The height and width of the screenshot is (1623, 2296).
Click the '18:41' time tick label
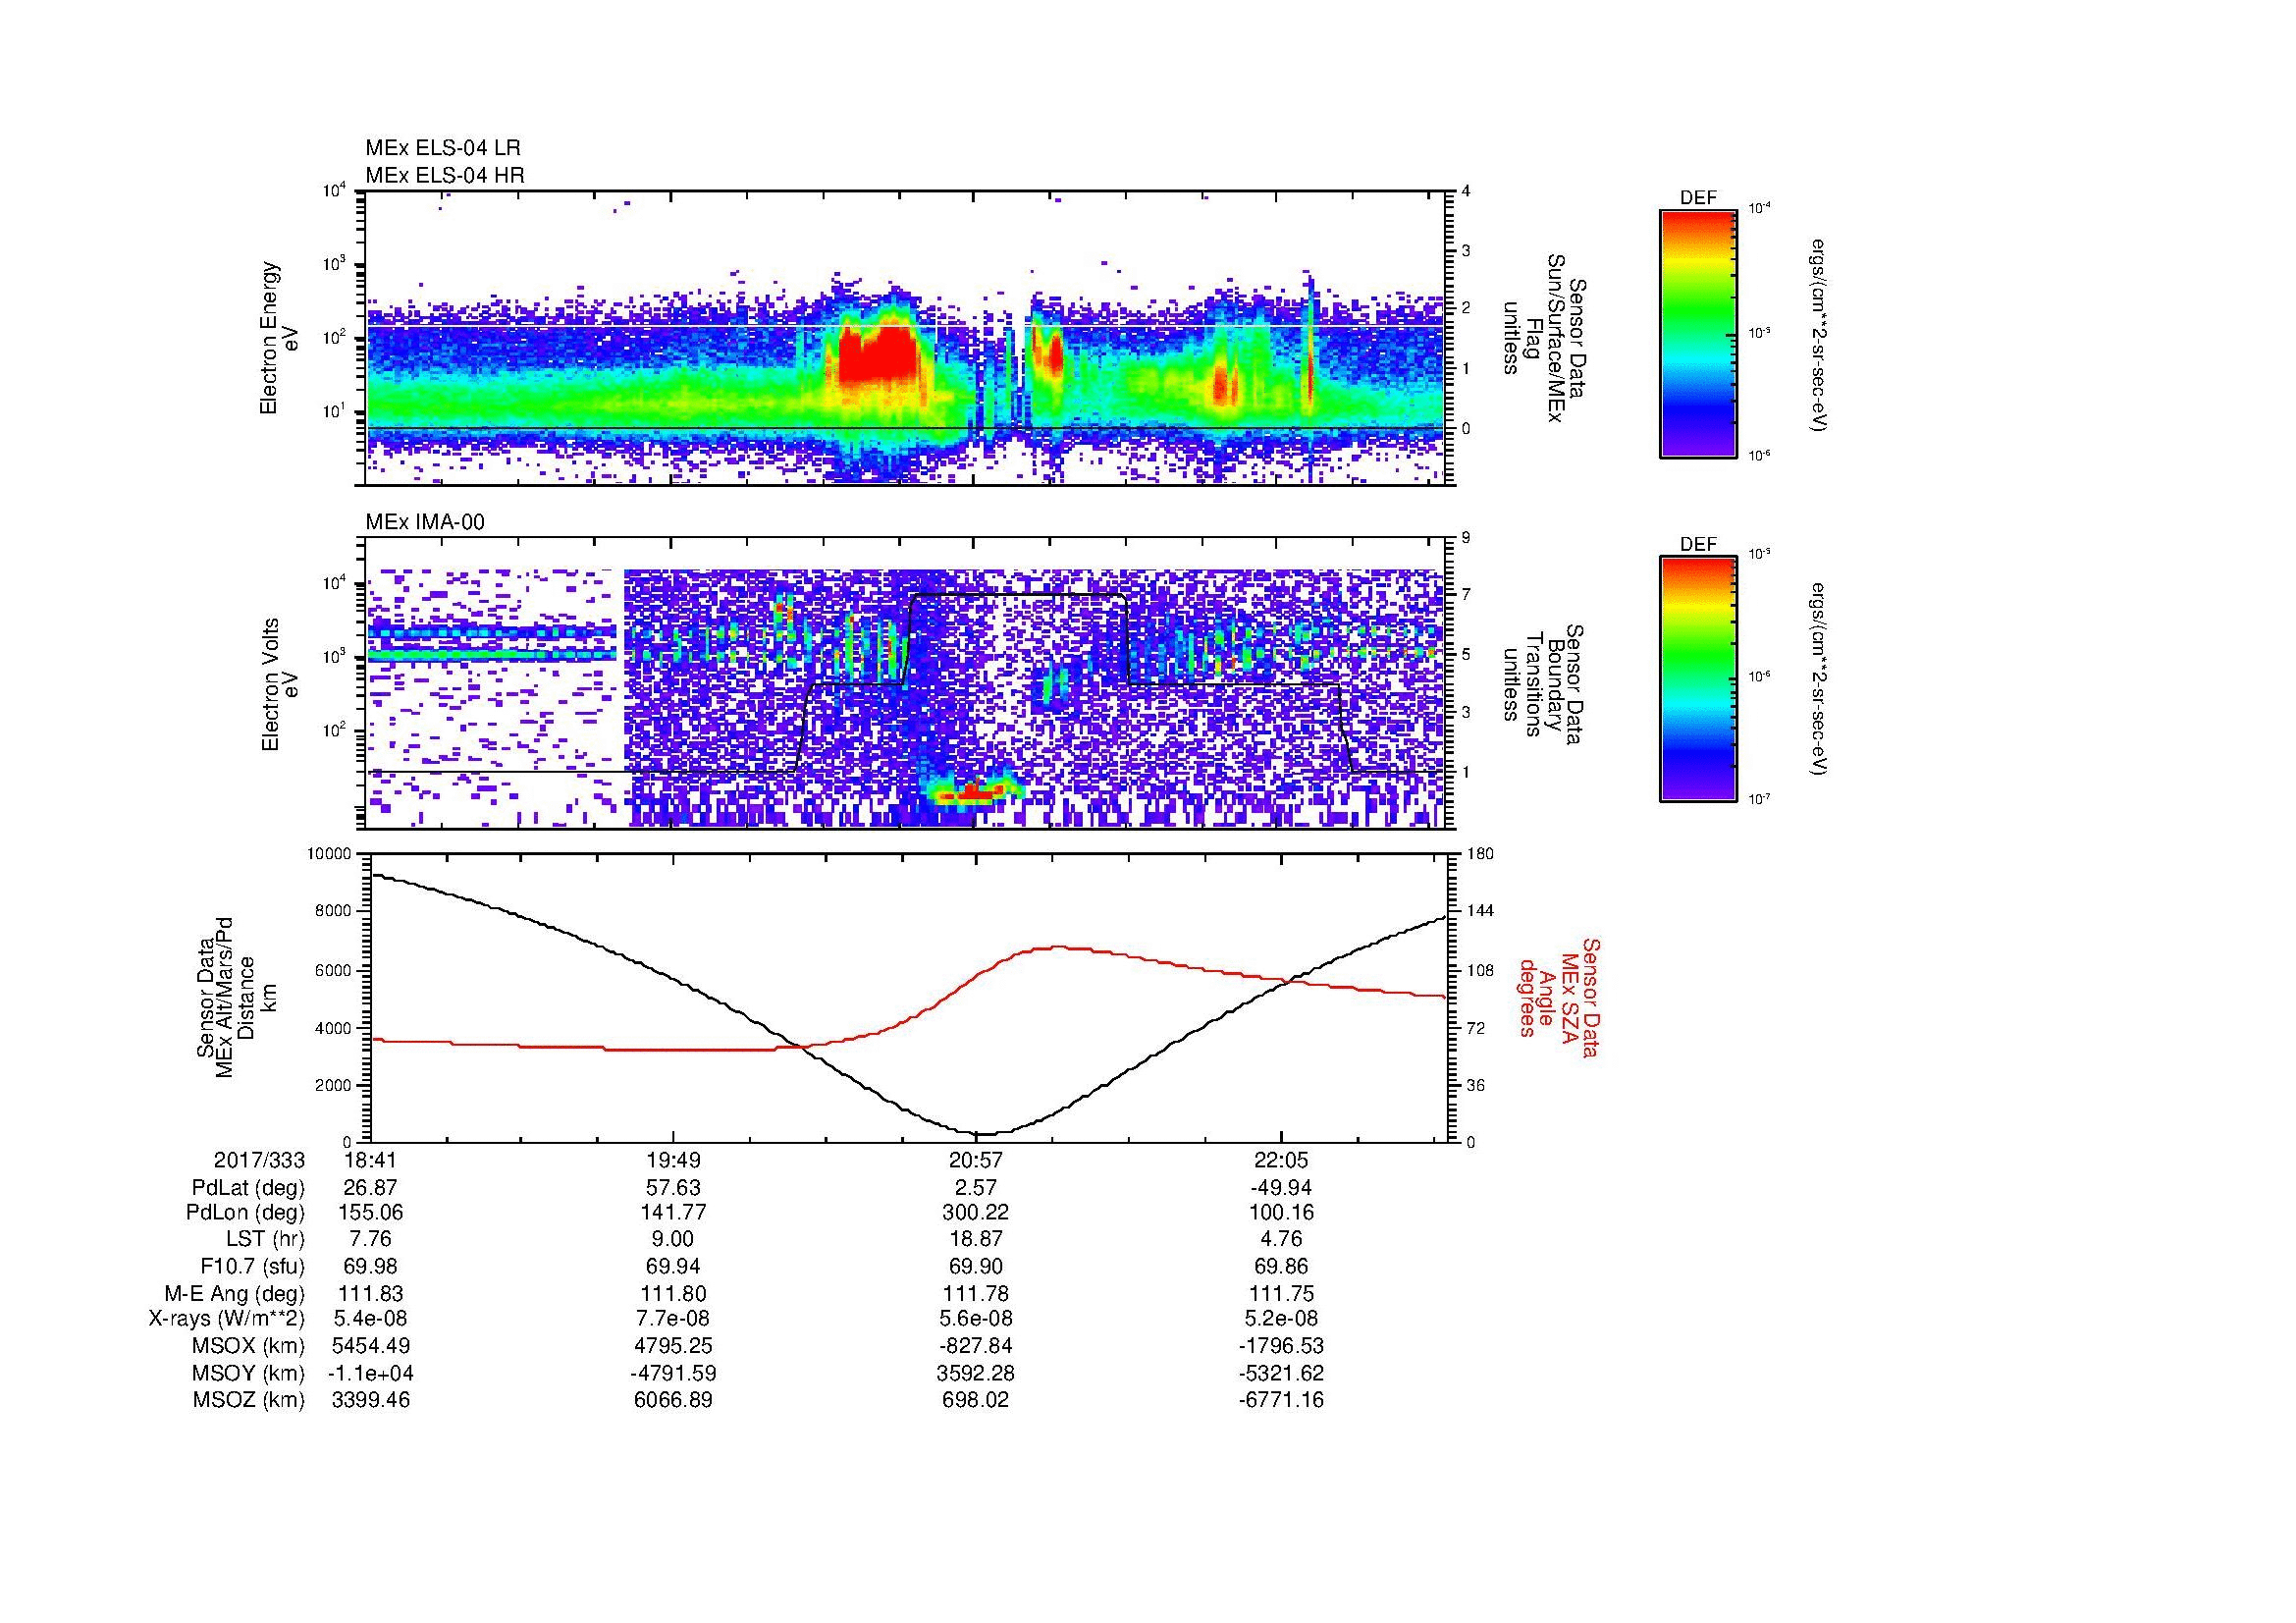point(371,1161)
